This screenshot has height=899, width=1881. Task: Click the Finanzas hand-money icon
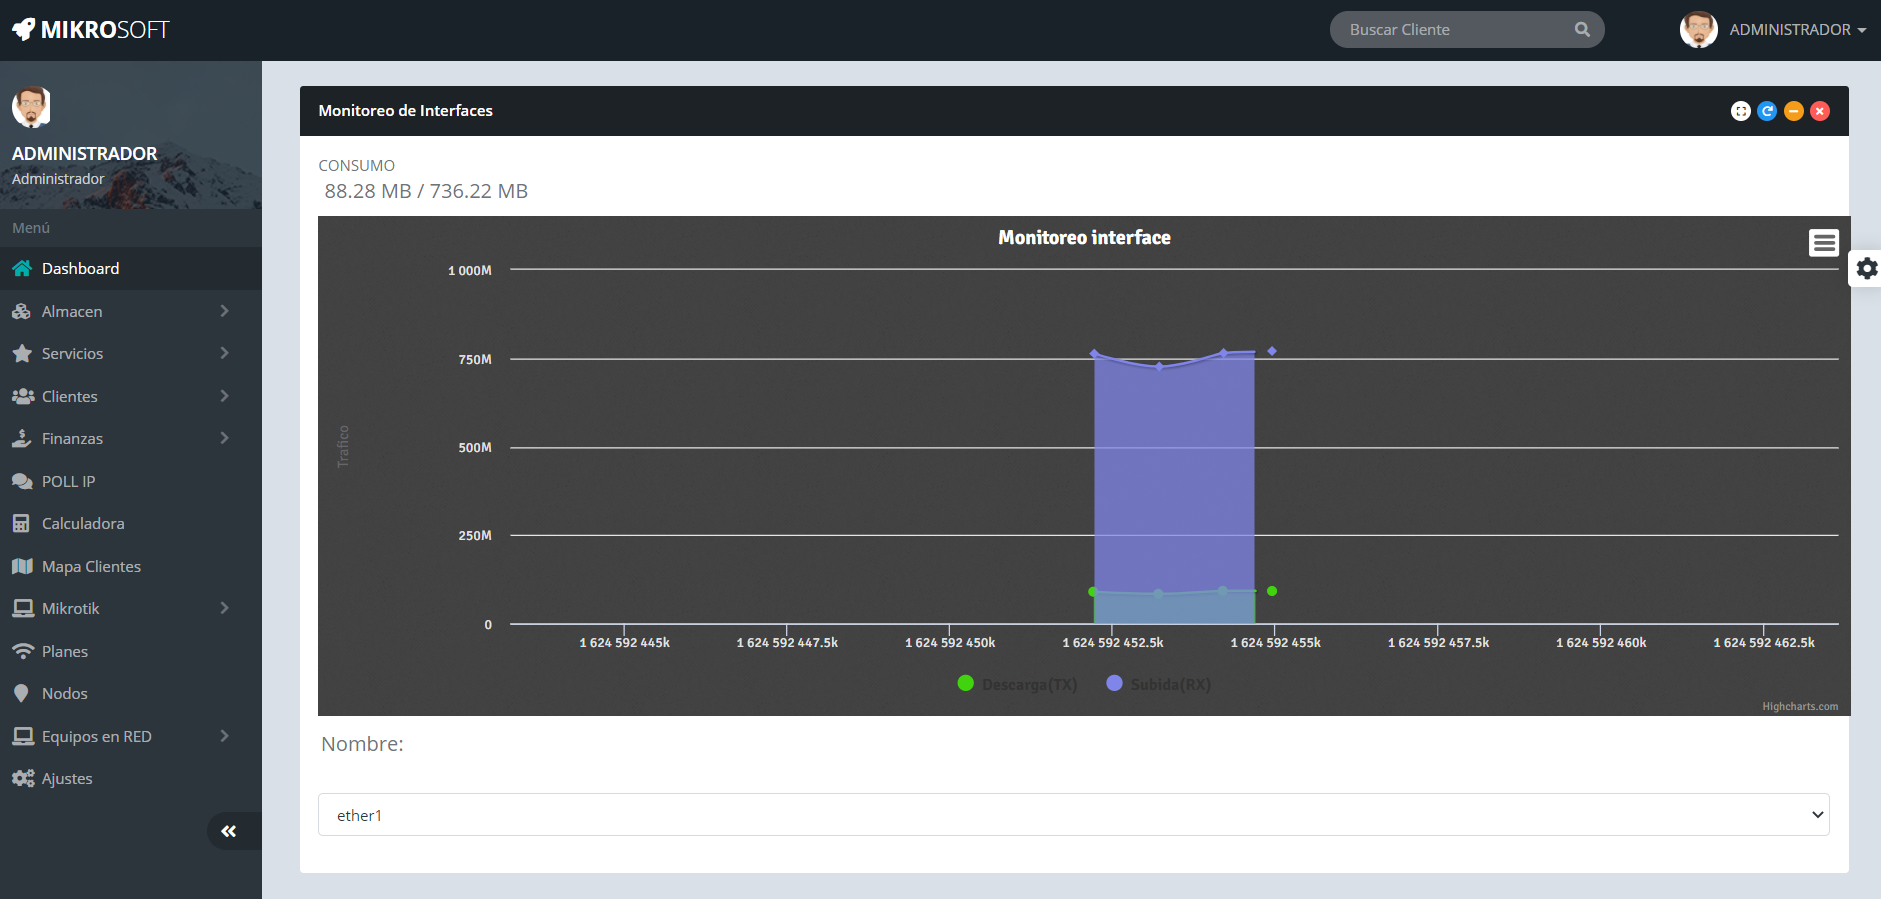22,439
